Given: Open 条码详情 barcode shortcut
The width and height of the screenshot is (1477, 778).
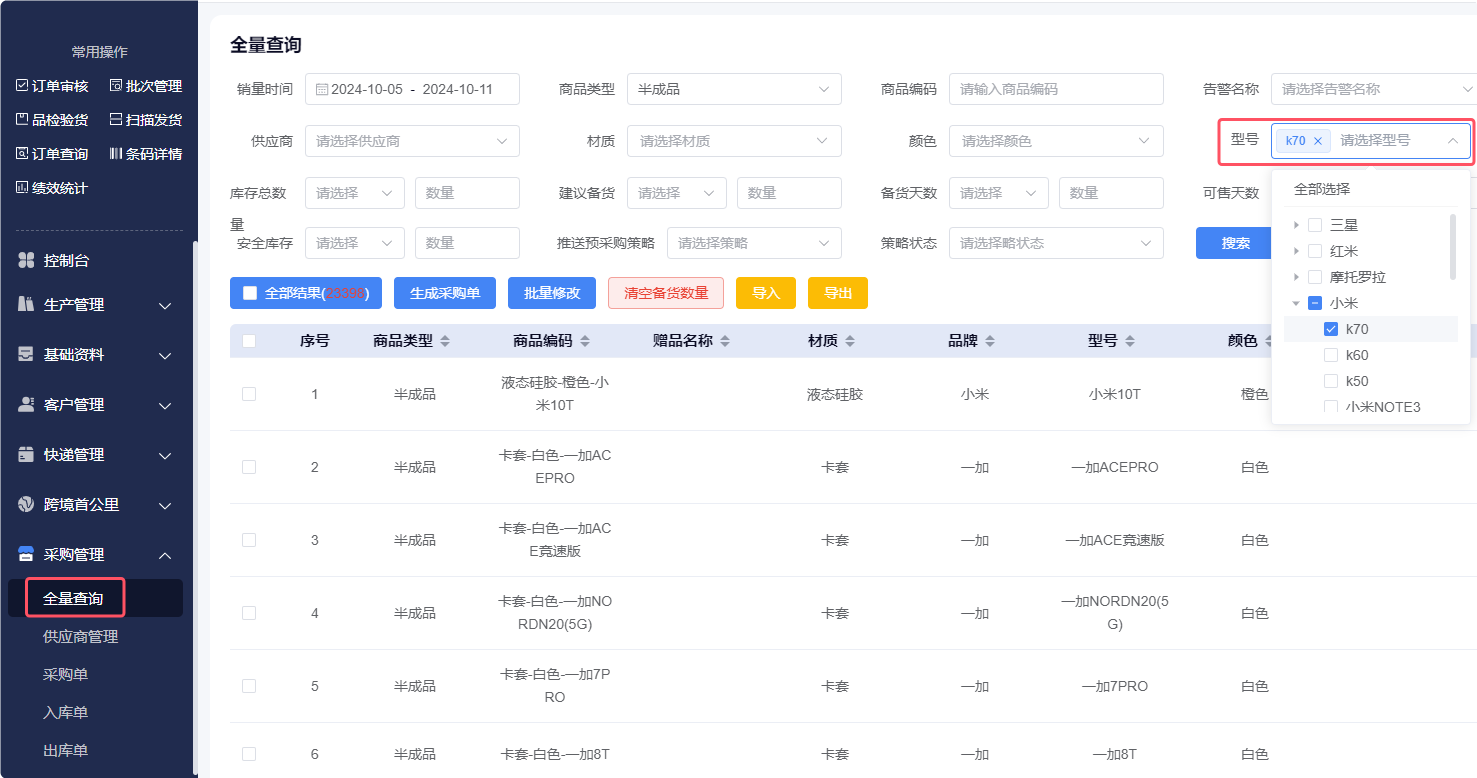Looking at the screenshot, I should click(x=115, y=154).
